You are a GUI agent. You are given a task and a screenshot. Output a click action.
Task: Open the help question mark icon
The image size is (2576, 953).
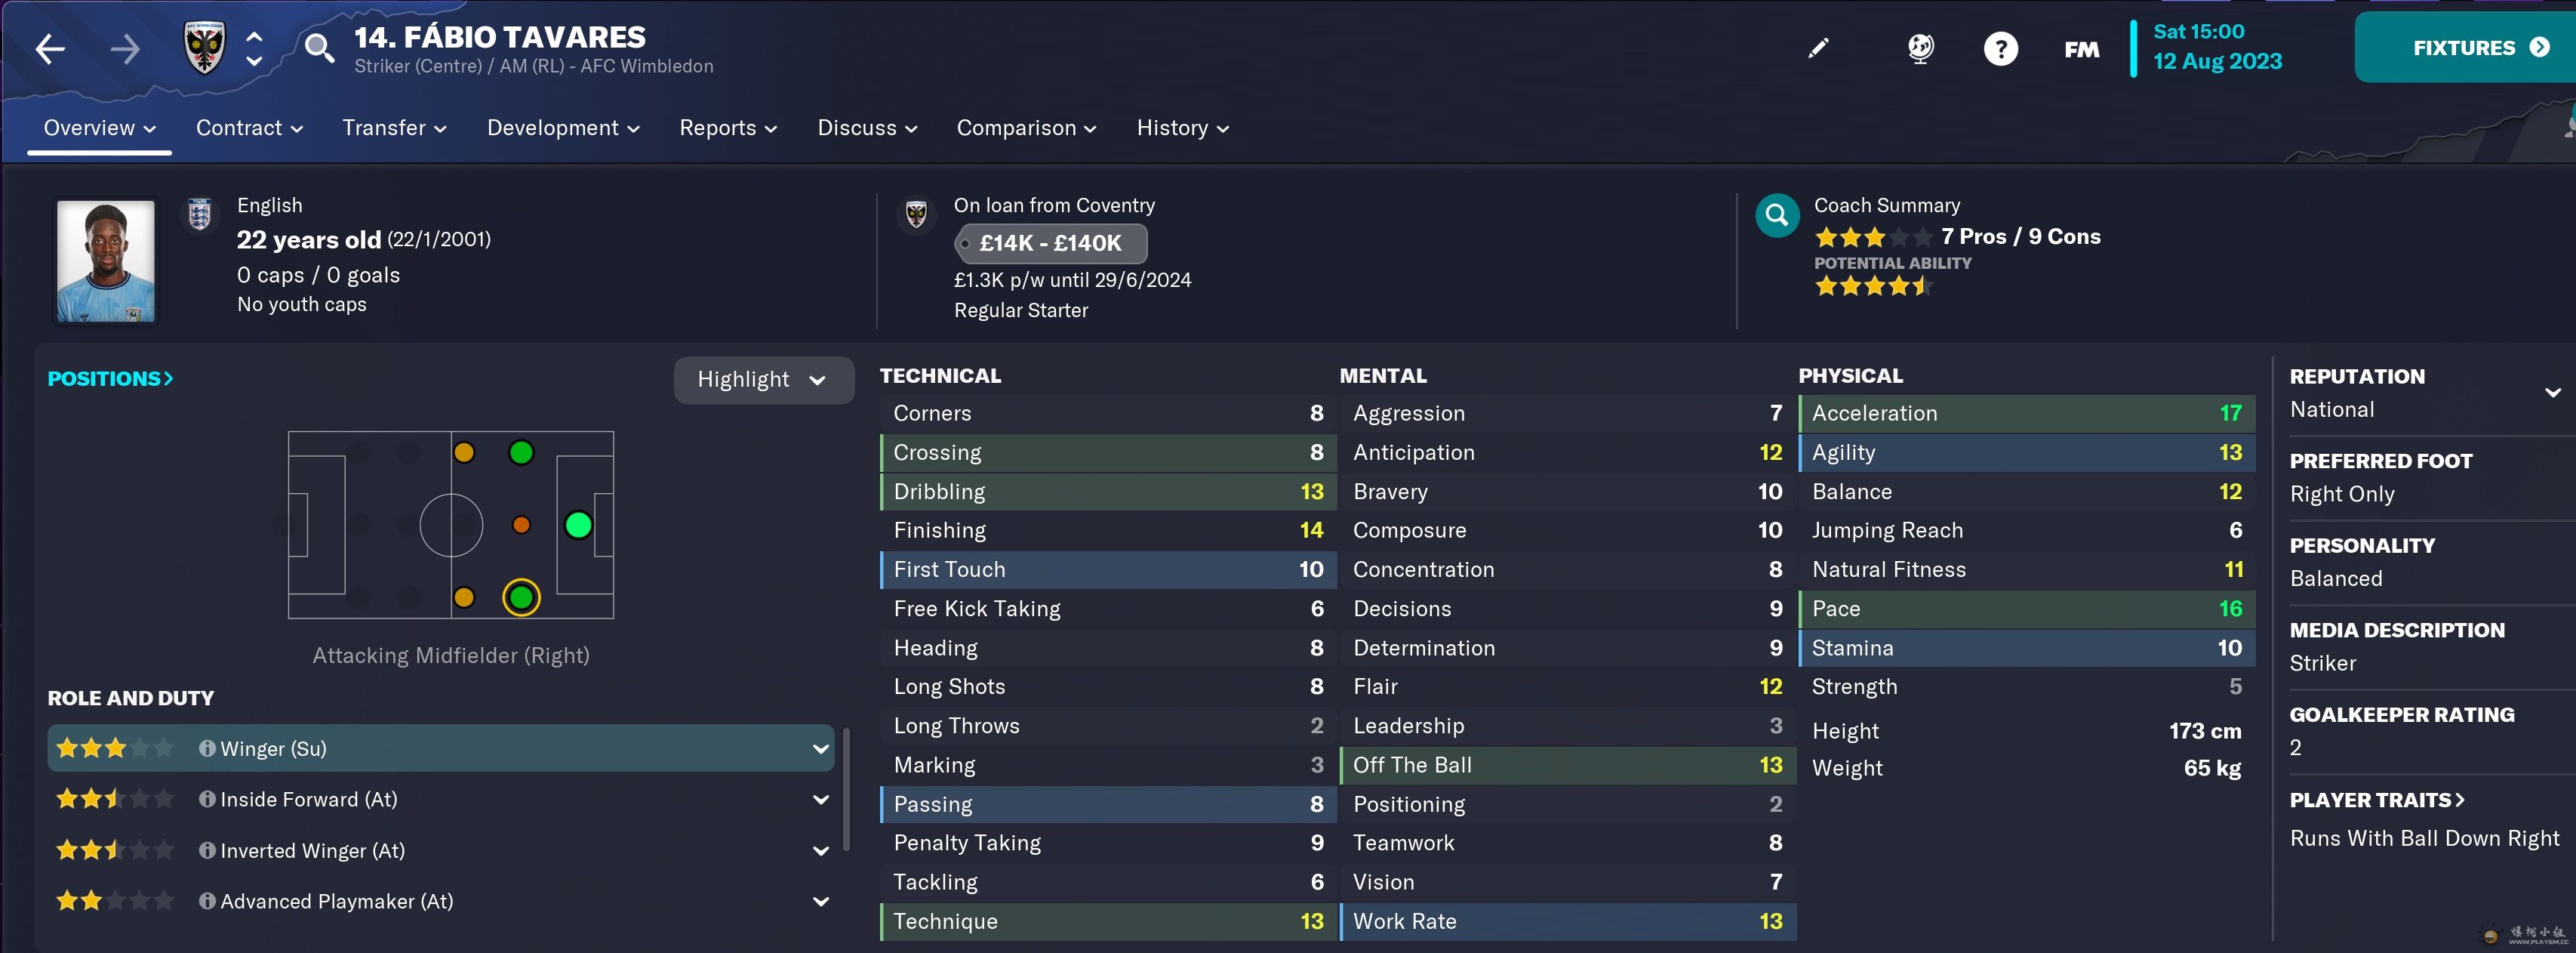coord(2000,49)
